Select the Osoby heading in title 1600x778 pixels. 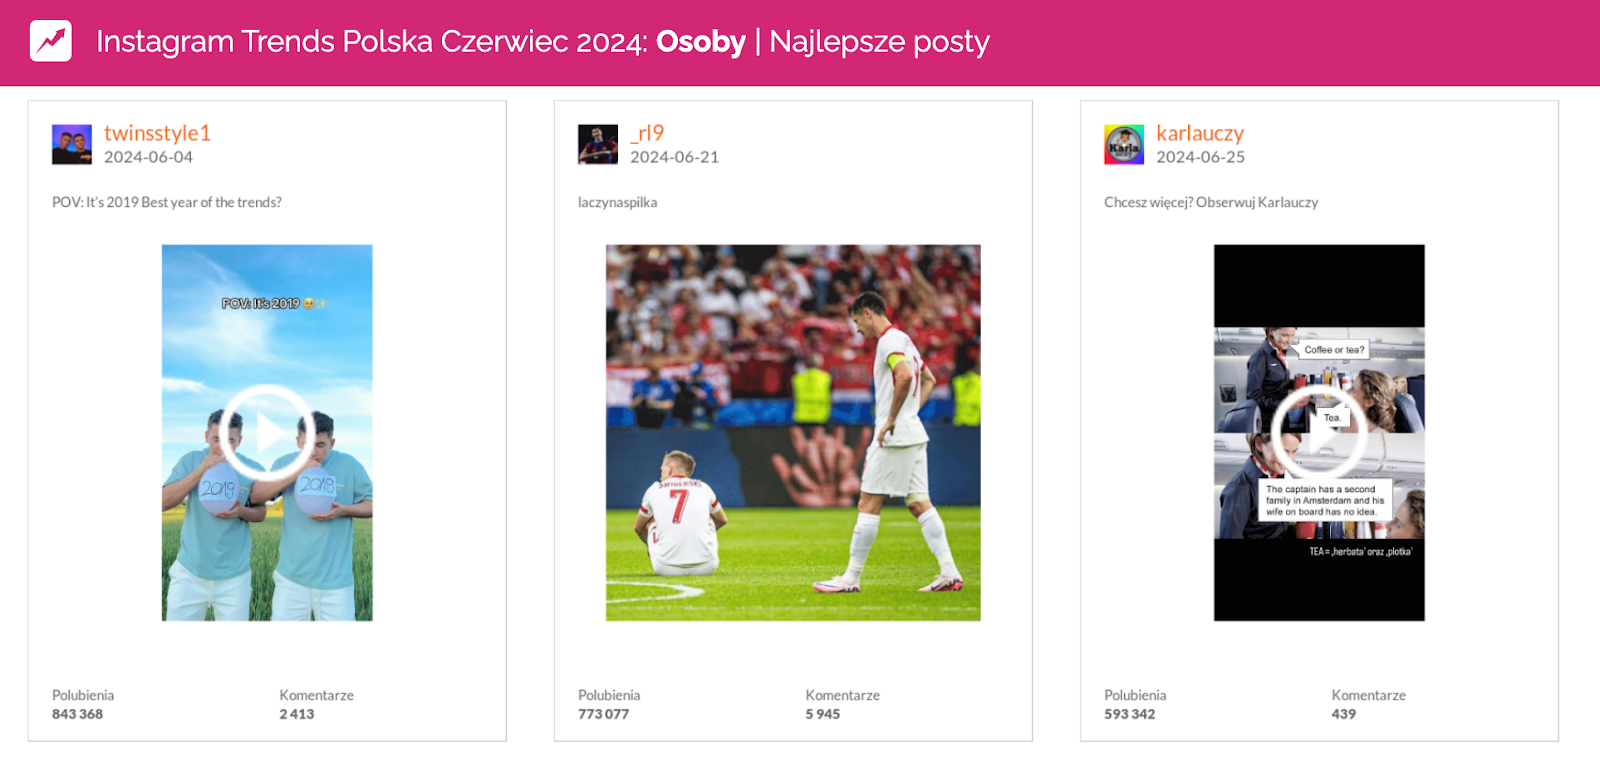pyautogui.click(x=701, y=41)
